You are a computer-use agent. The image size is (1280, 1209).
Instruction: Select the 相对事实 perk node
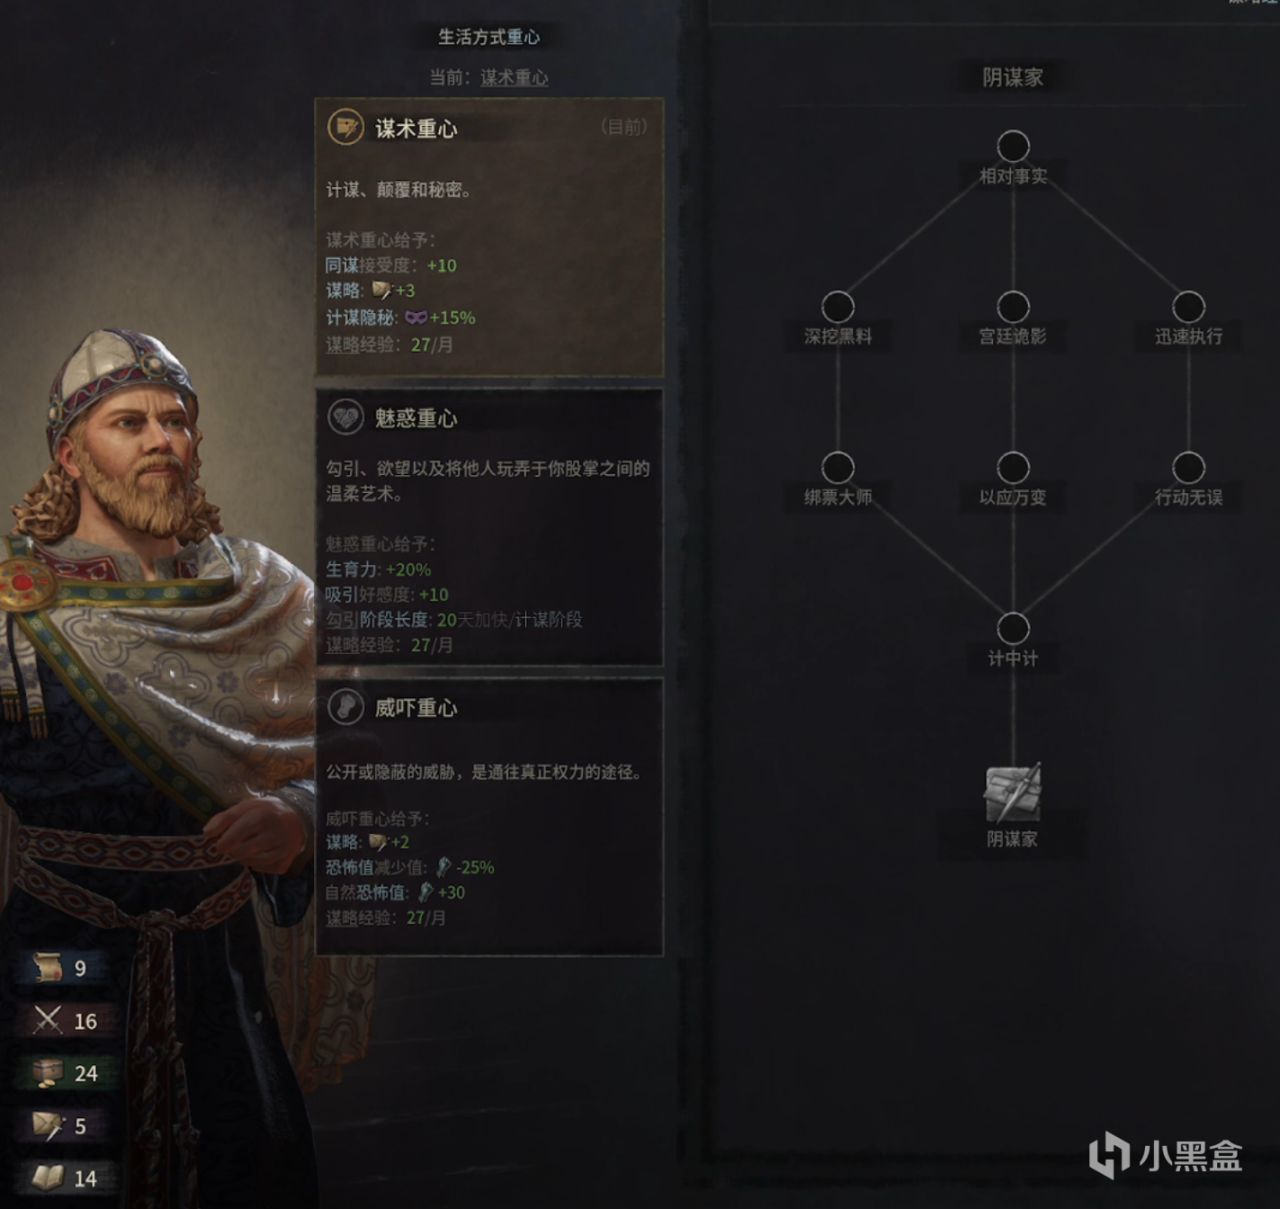click(1013, 146)
